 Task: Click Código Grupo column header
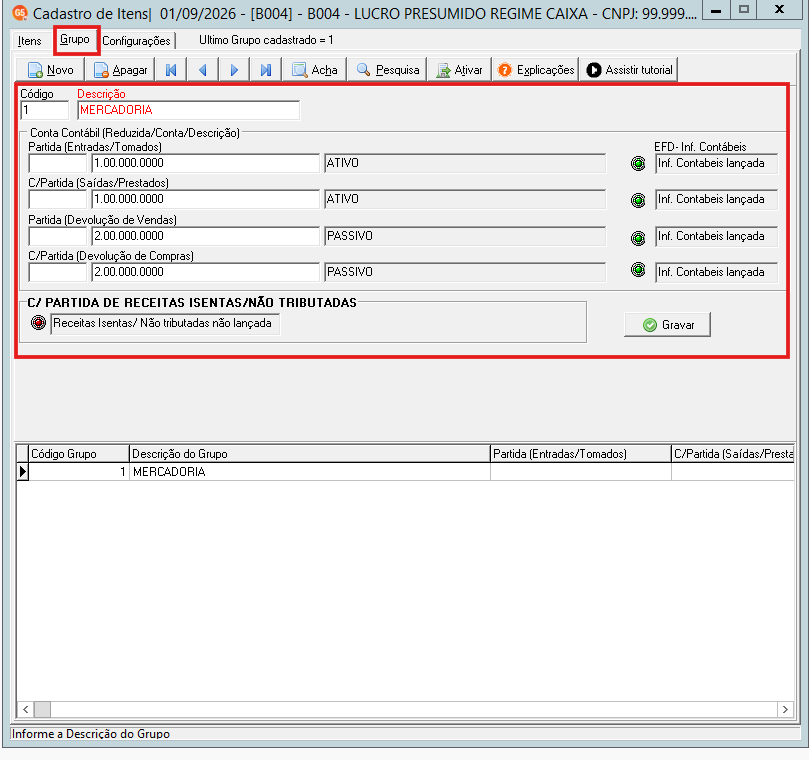[x=78, y=454]
